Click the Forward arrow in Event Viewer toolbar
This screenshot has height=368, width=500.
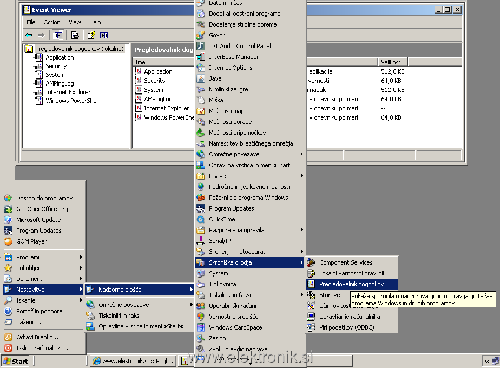(x=41, y=35)
